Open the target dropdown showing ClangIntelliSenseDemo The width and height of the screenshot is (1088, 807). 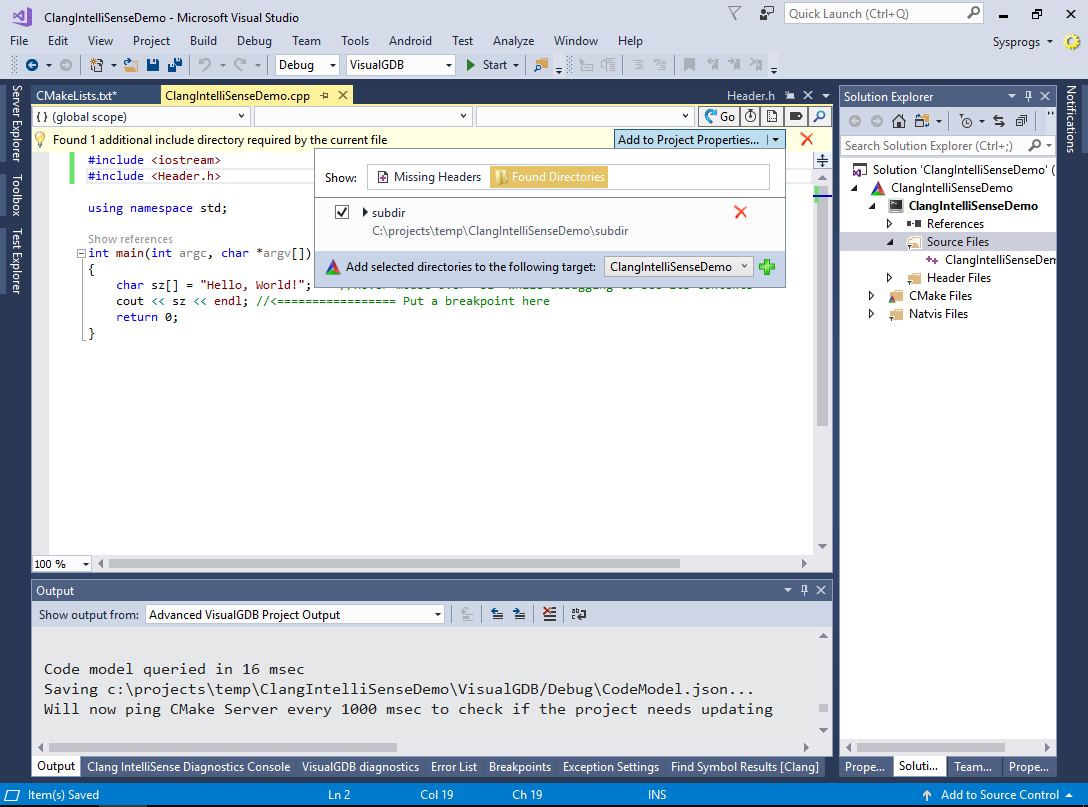click(679, 267)
